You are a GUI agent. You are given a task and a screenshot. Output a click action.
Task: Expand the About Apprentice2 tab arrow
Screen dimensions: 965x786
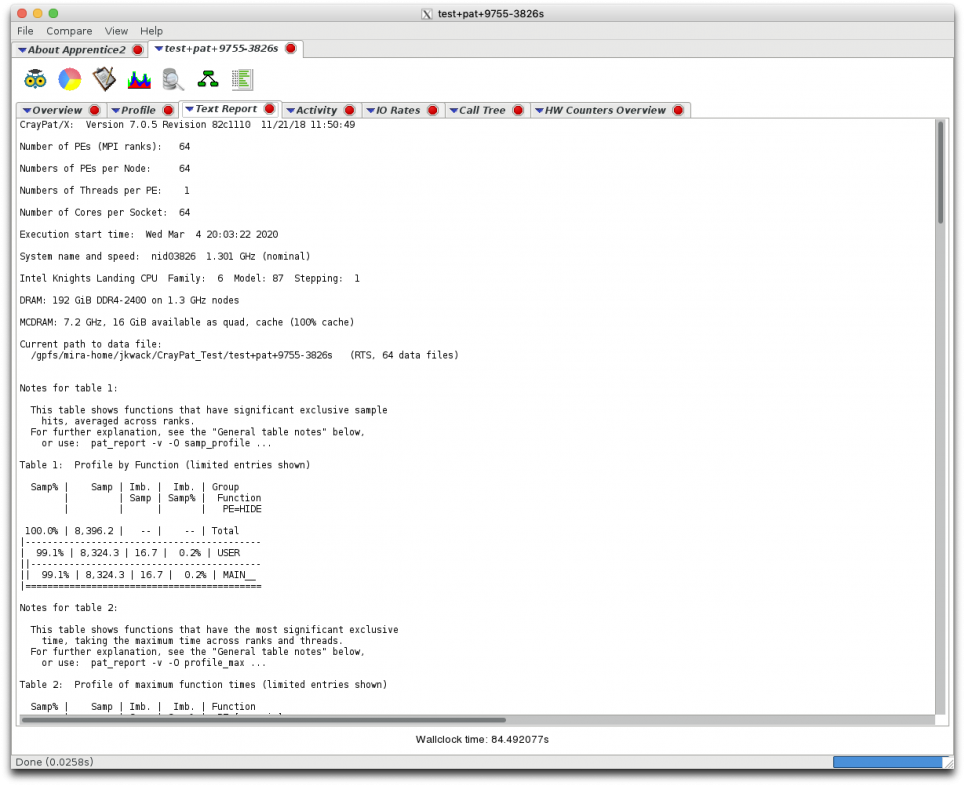click(x=23, y=49)
